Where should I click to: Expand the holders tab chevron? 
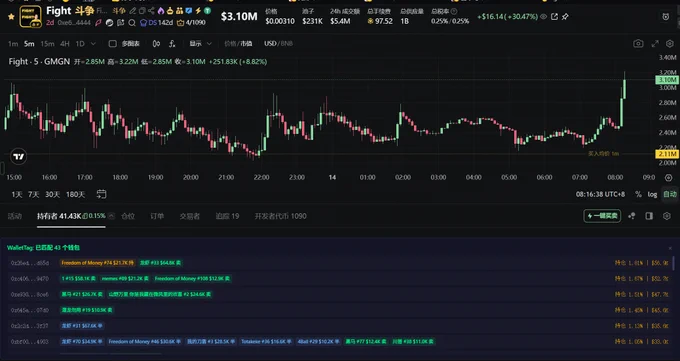(111, 216)
